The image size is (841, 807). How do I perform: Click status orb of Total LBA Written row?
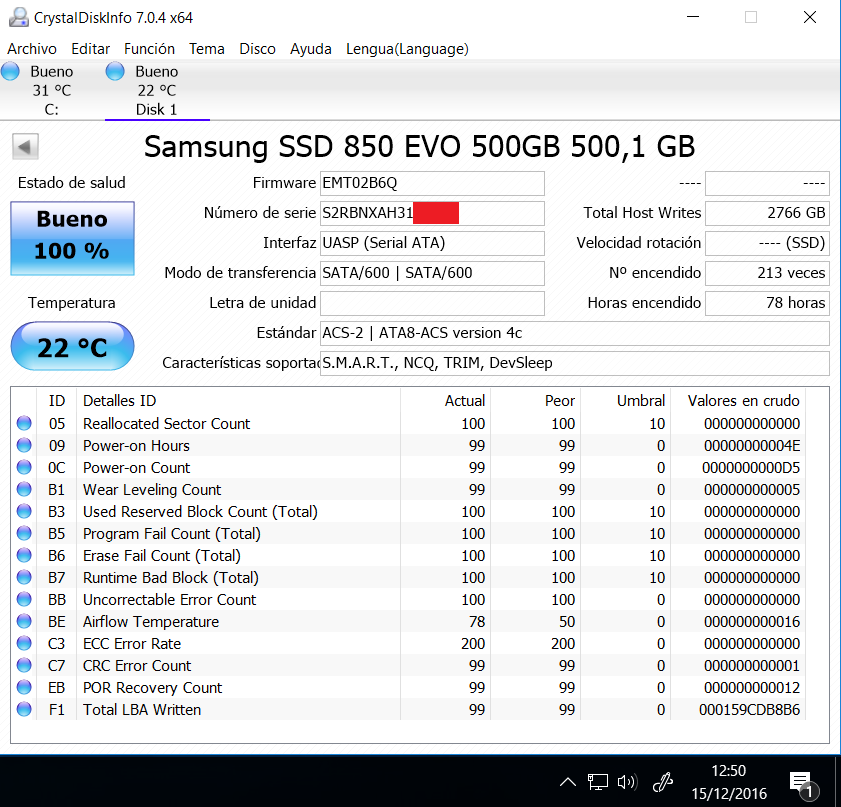coord(24,709)
